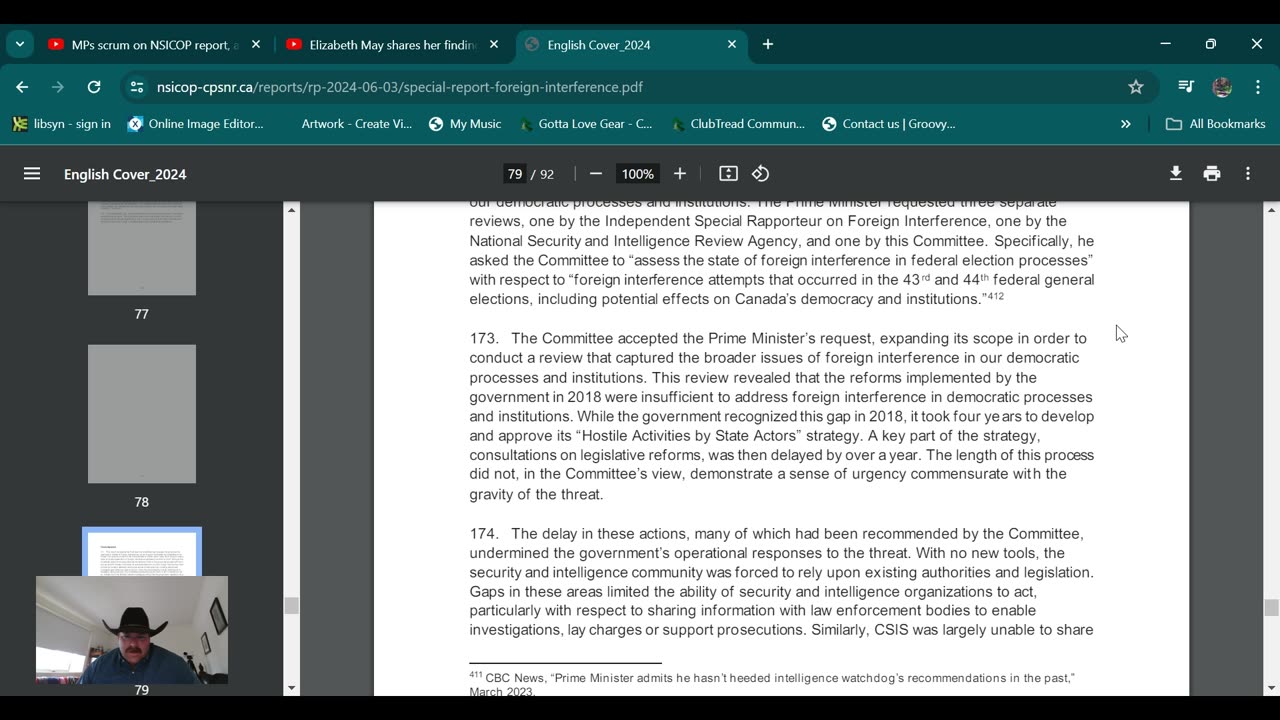
Task: Click footnote 411 CBC News text
Action: 772,684
